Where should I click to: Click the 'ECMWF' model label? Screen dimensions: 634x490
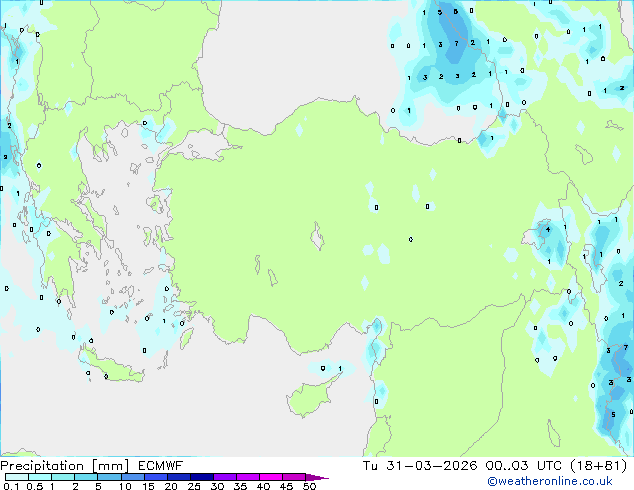(x=160, y=466)
